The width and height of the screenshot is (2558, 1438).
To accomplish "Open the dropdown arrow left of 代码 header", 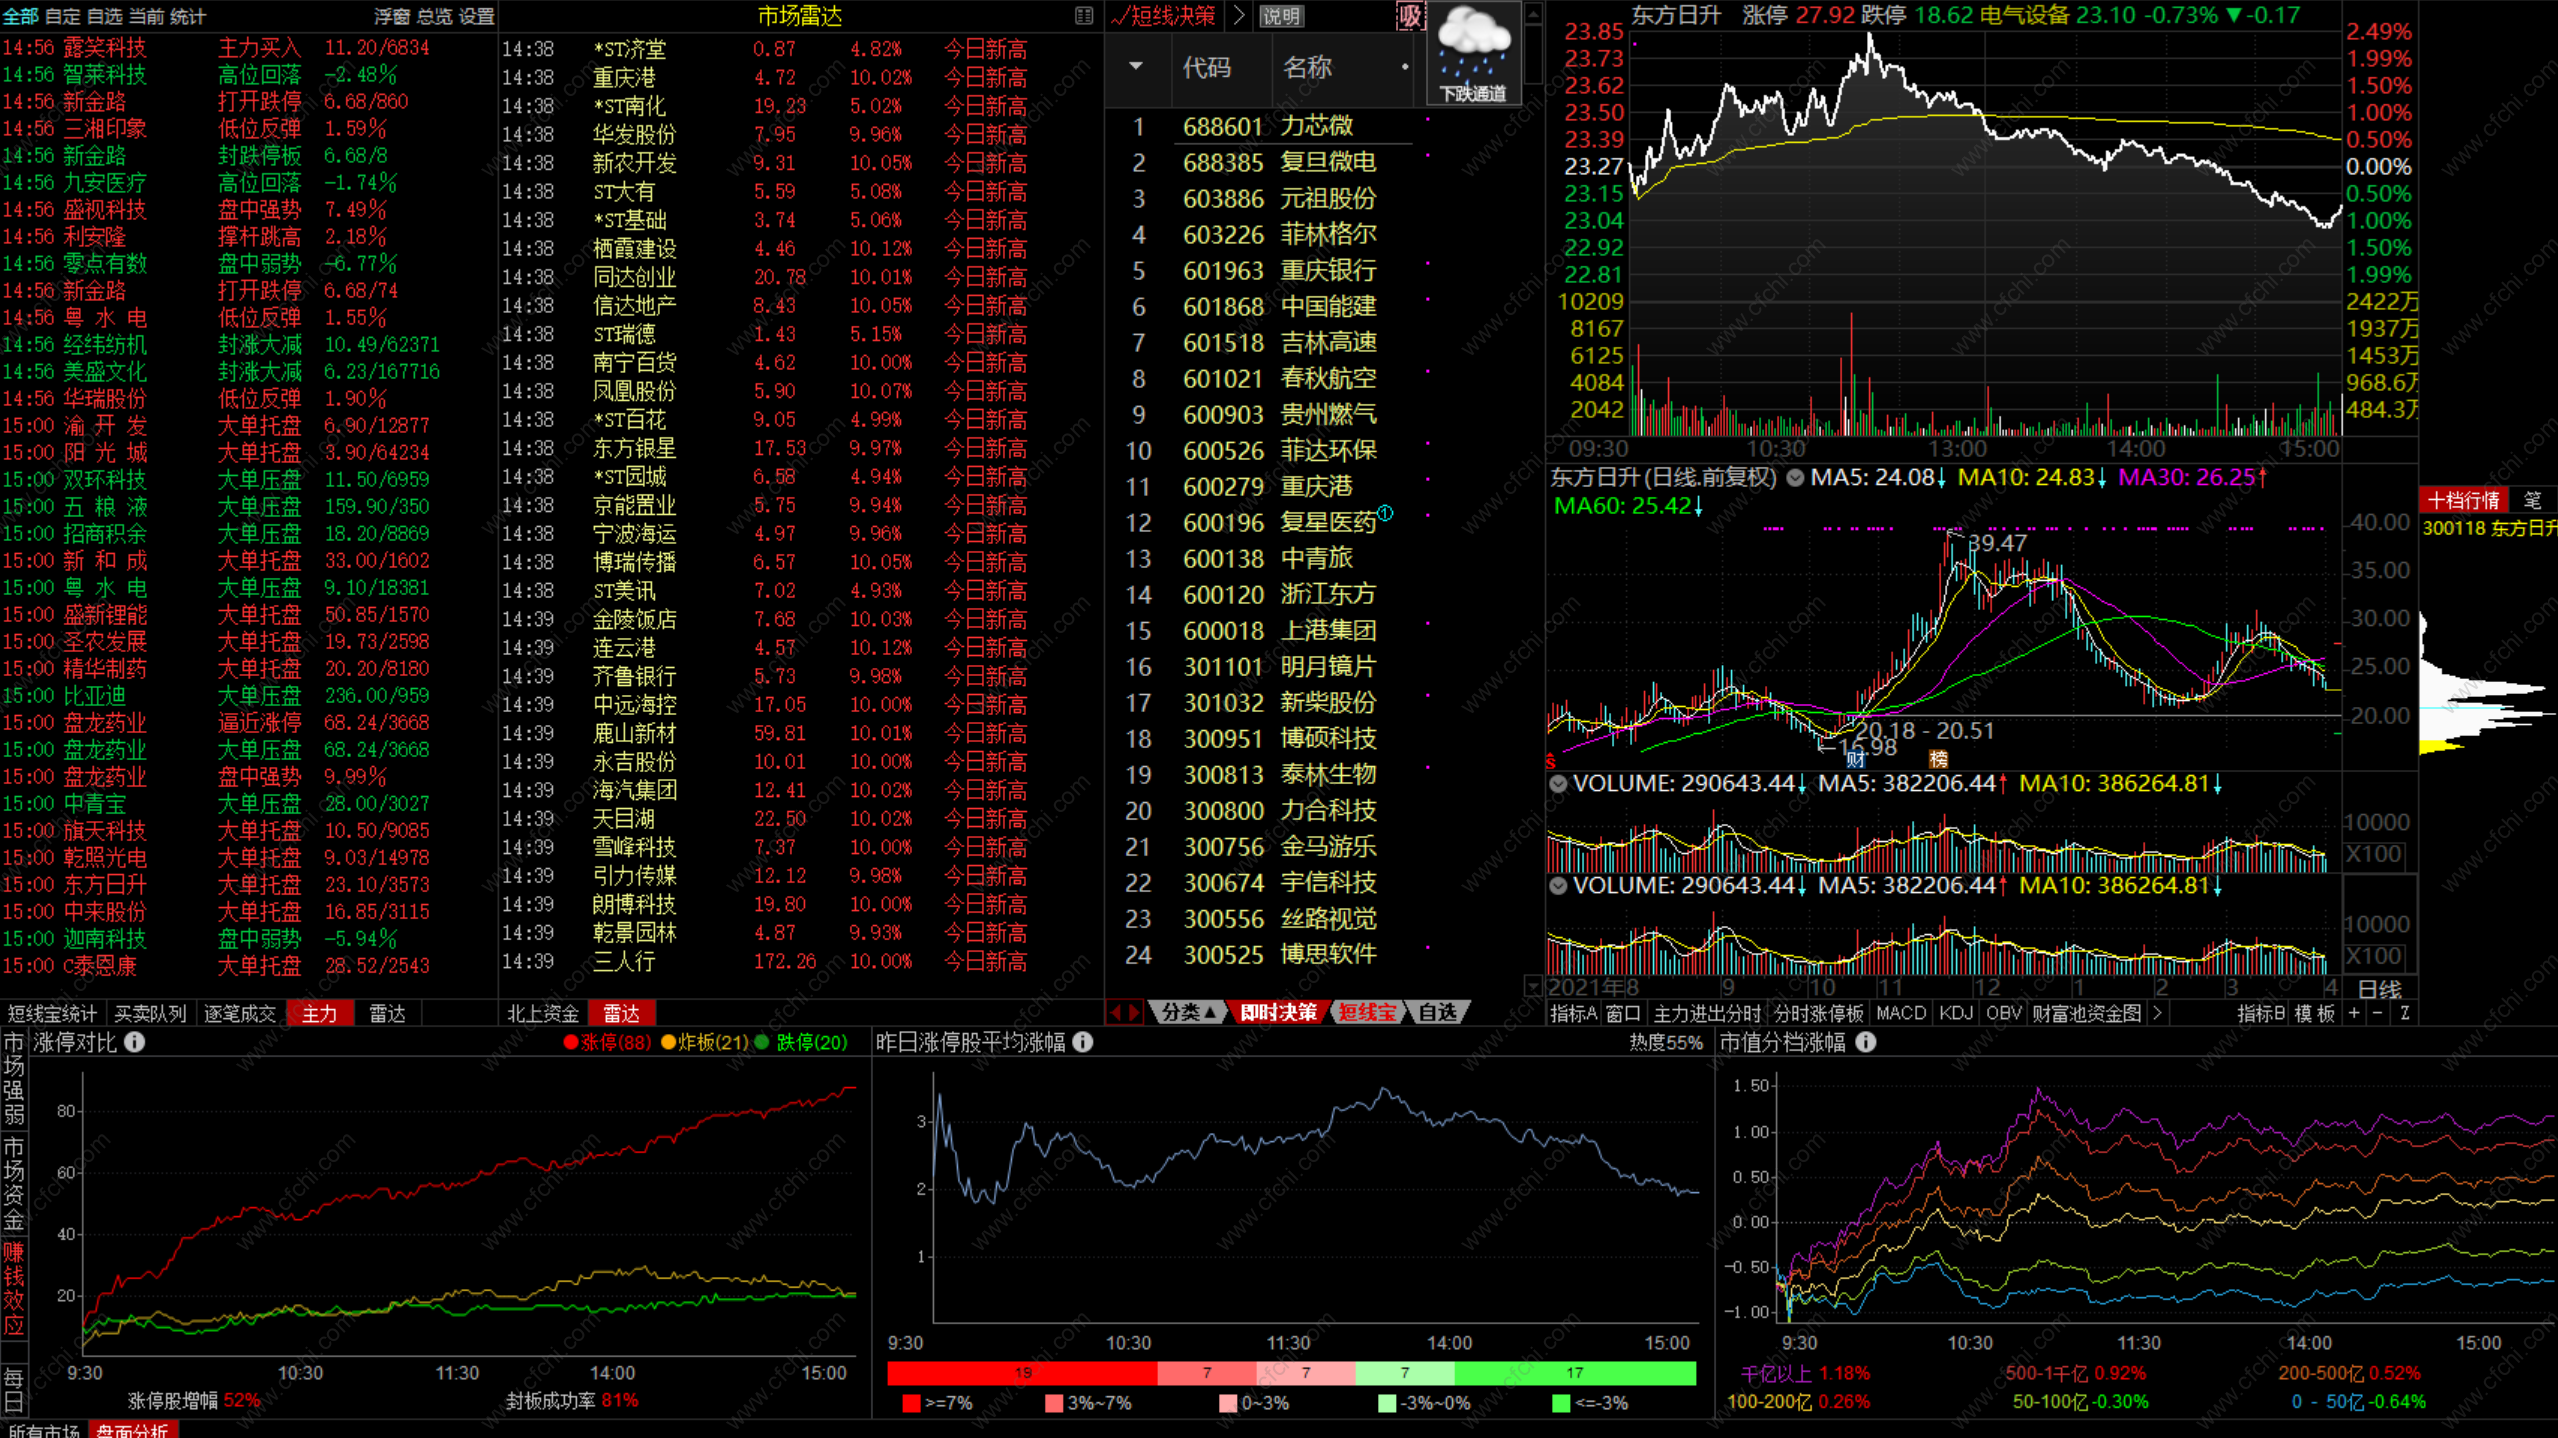I will coord(1136,67).
